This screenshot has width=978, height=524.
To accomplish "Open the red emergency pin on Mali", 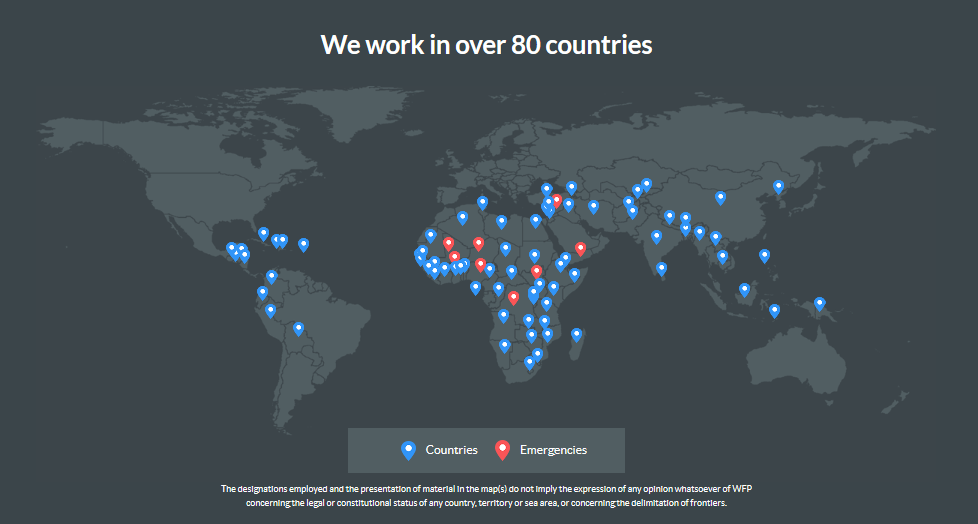I will tap(448, 244).
